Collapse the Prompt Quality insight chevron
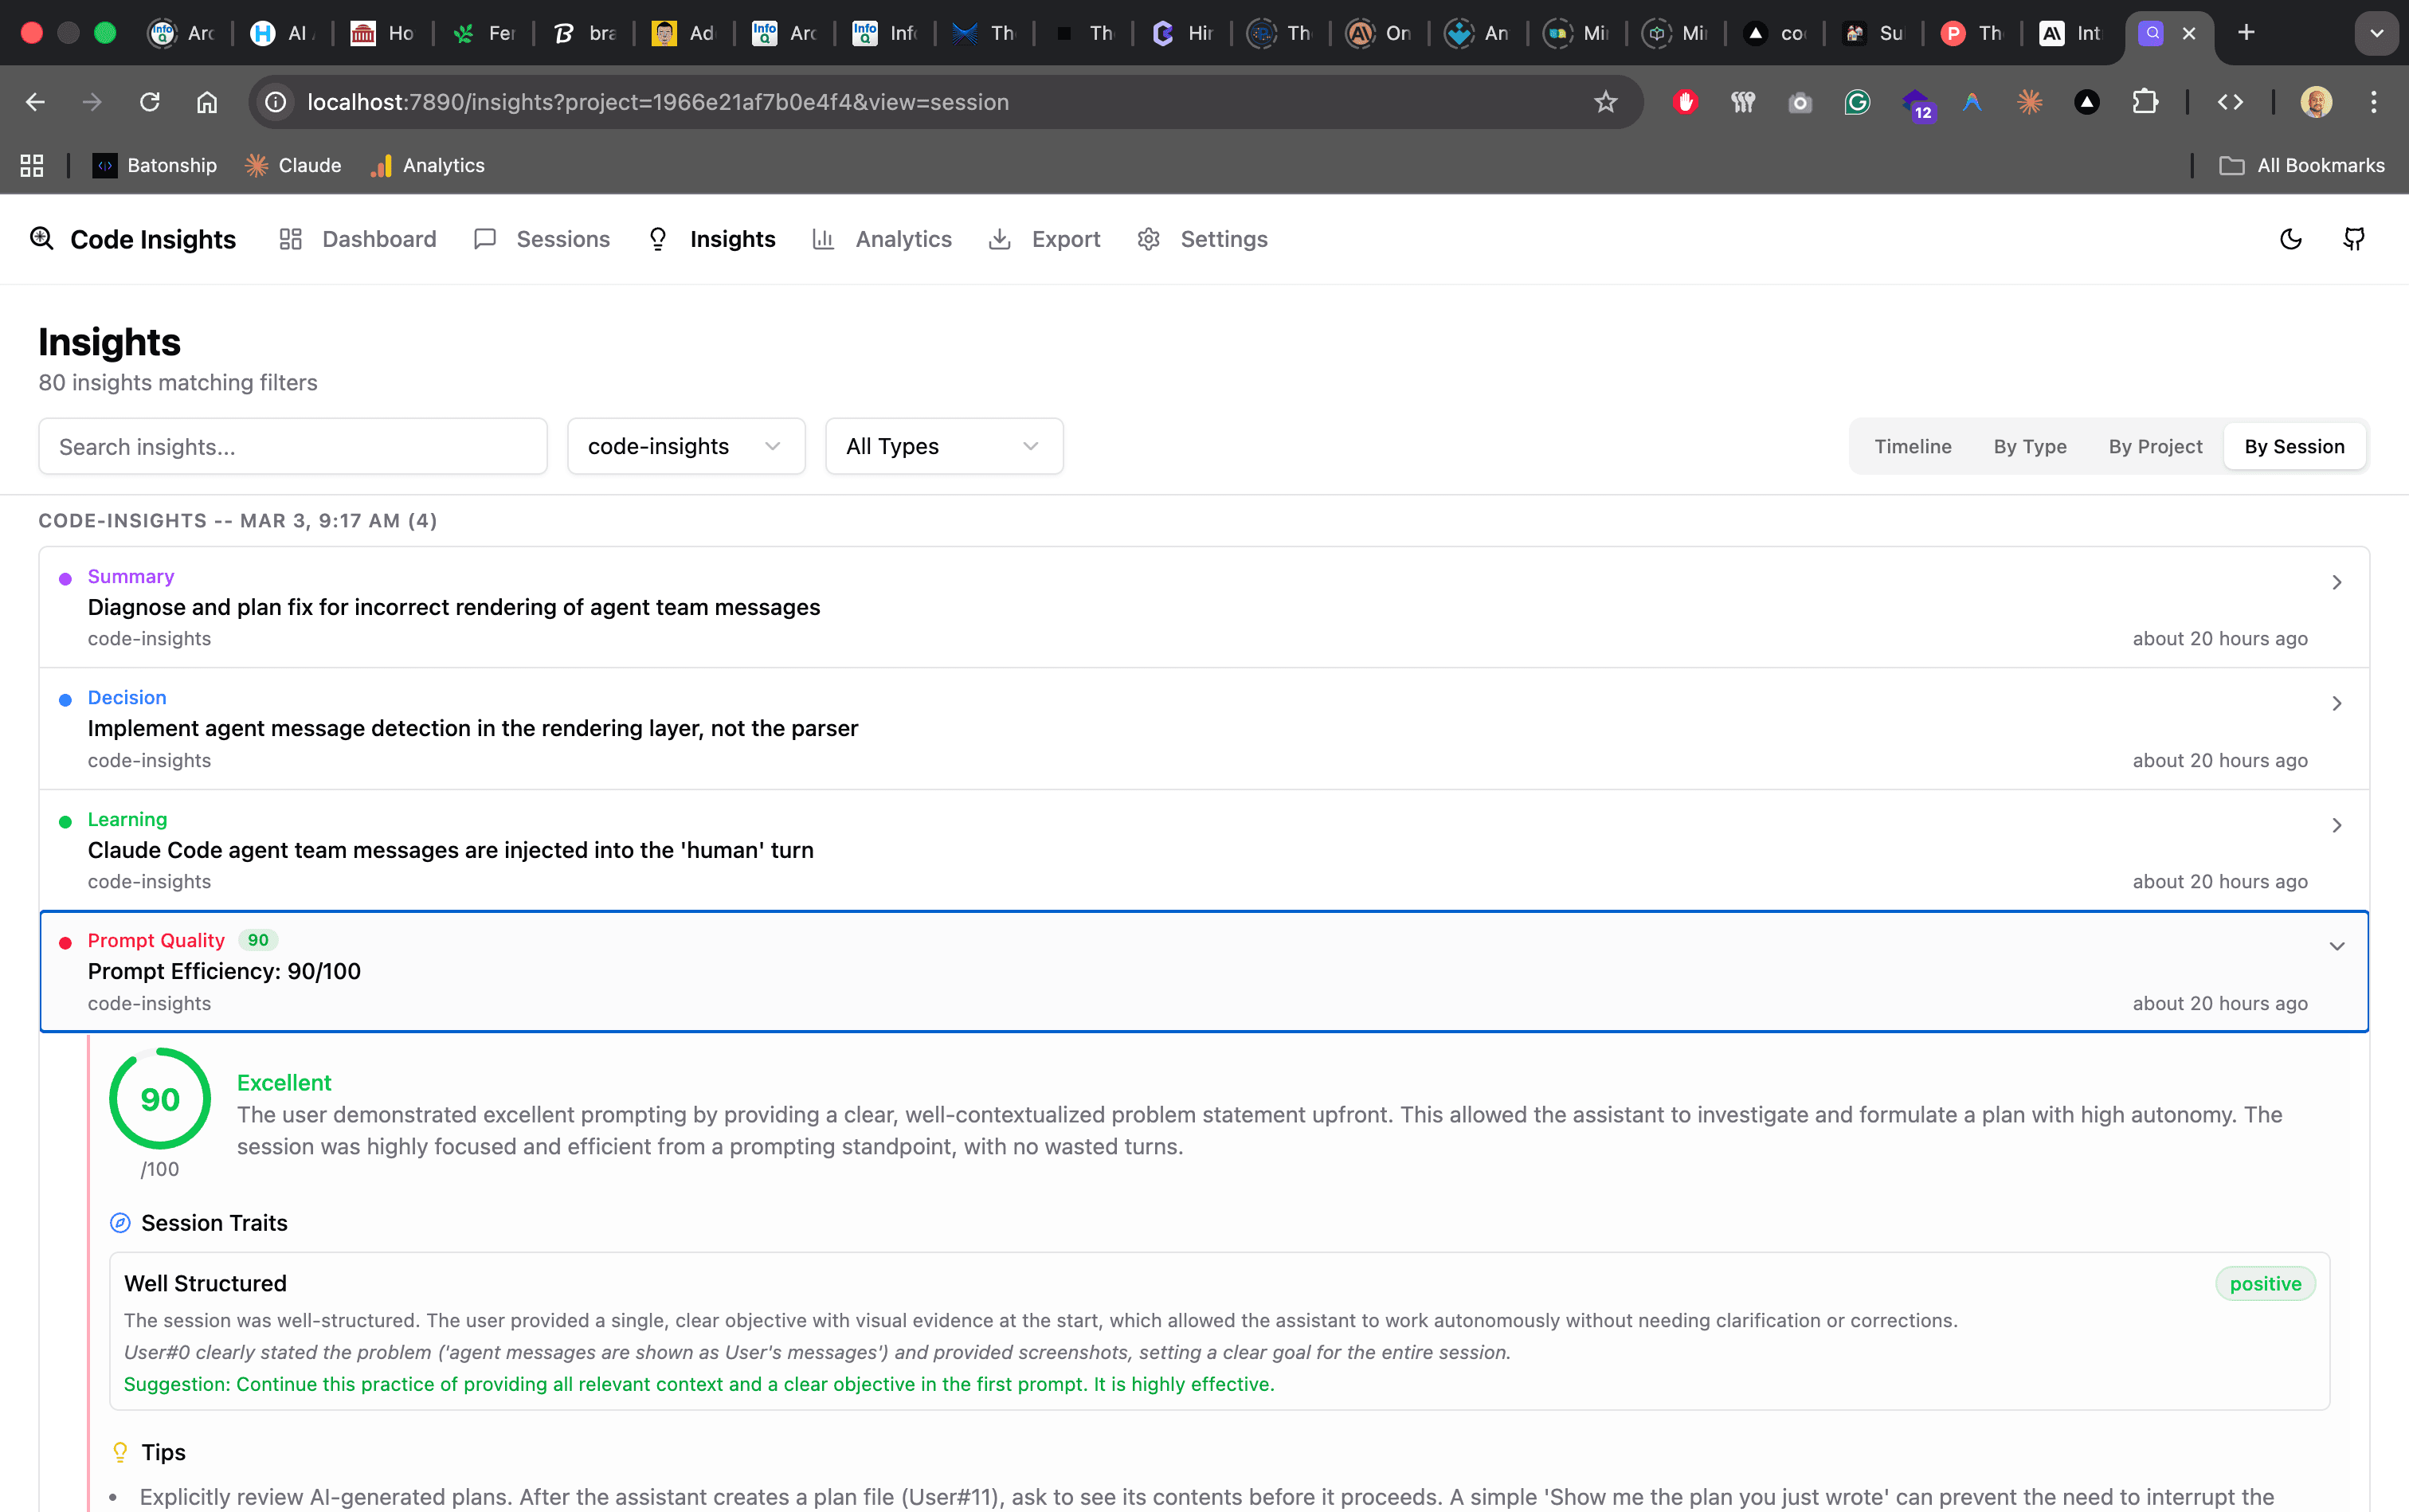Screen dimensions: 2409x1512 point(2337,946)
